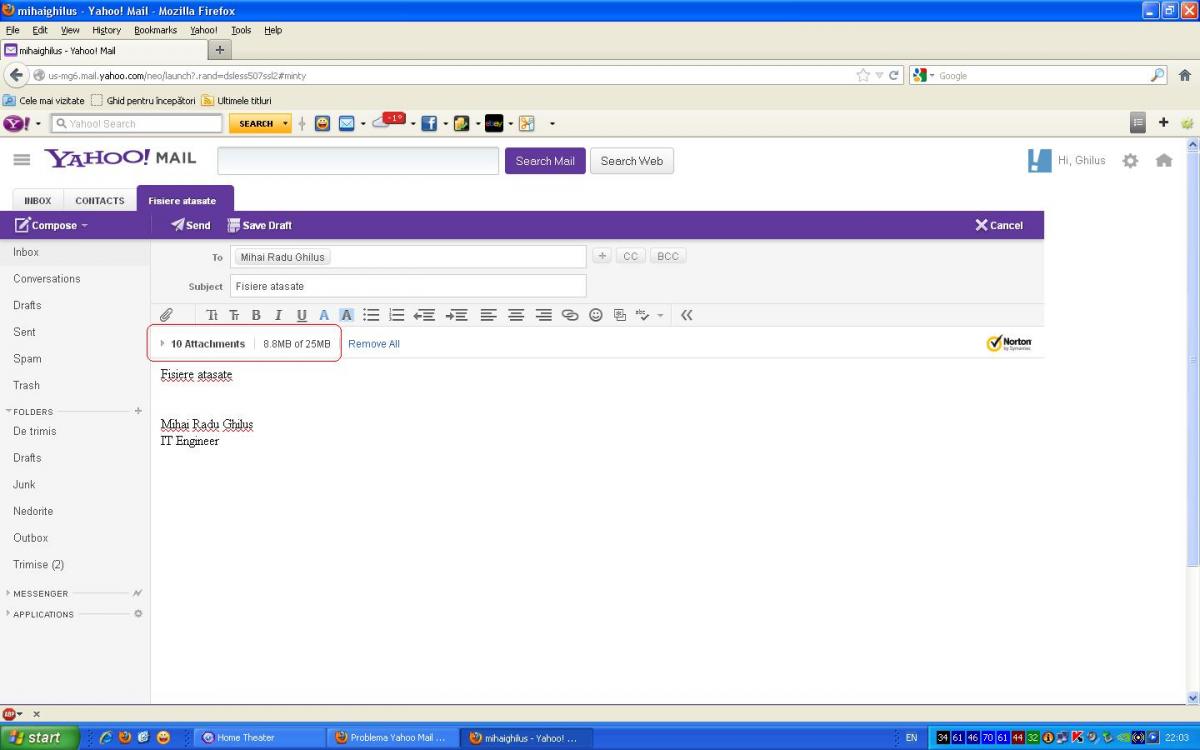Expand the Messenger section in sidebar
This screenshot has width=1200, height=750.
[x=9, y=593]
